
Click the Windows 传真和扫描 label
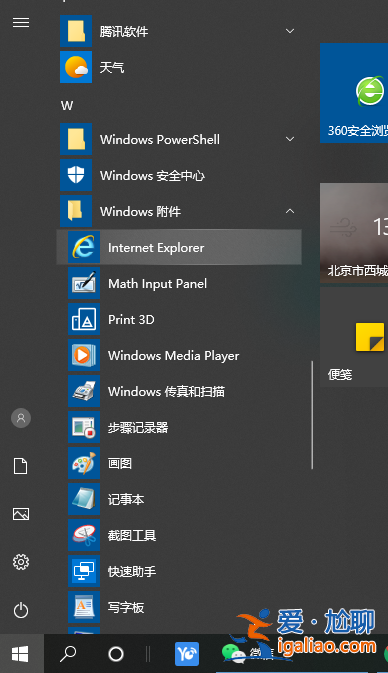[167, 392]
